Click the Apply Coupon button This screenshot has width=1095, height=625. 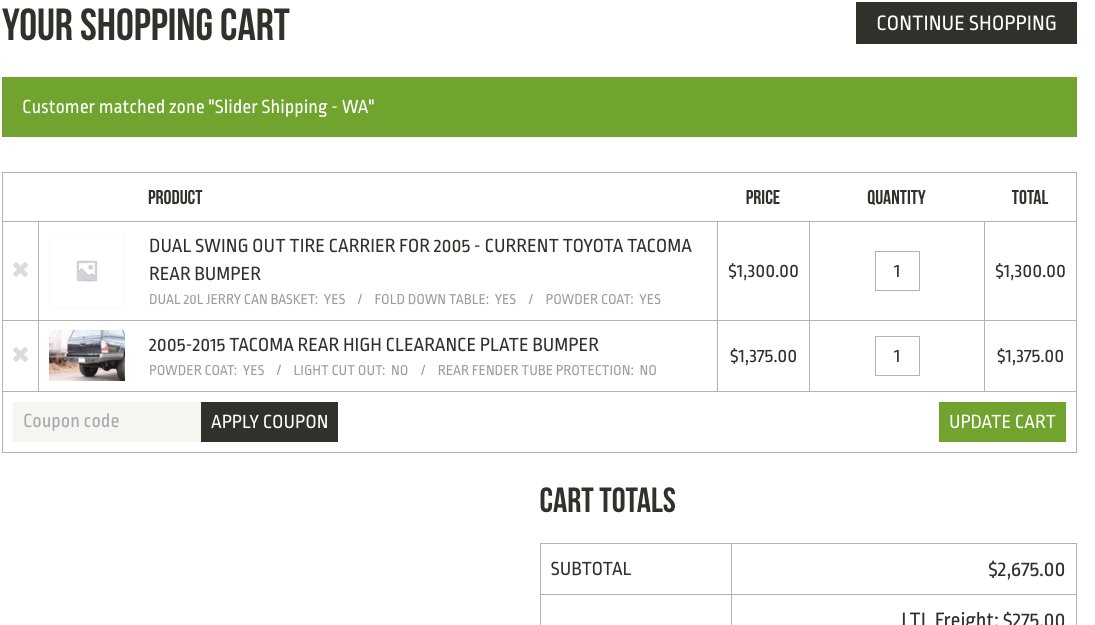[x=270, y=422]
